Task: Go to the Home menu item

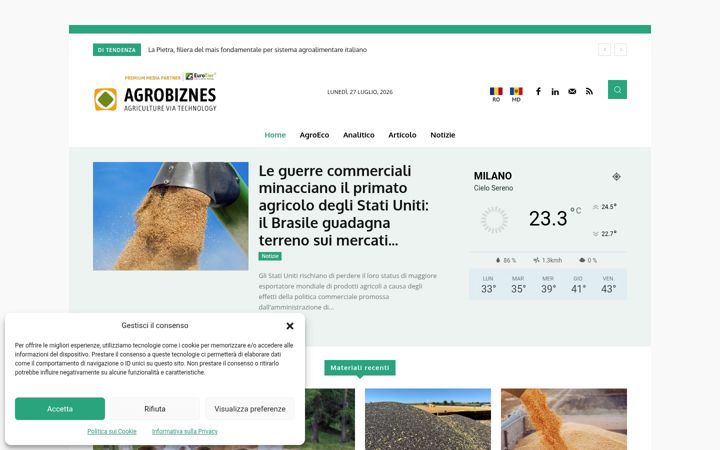Action: click(275, 135)
